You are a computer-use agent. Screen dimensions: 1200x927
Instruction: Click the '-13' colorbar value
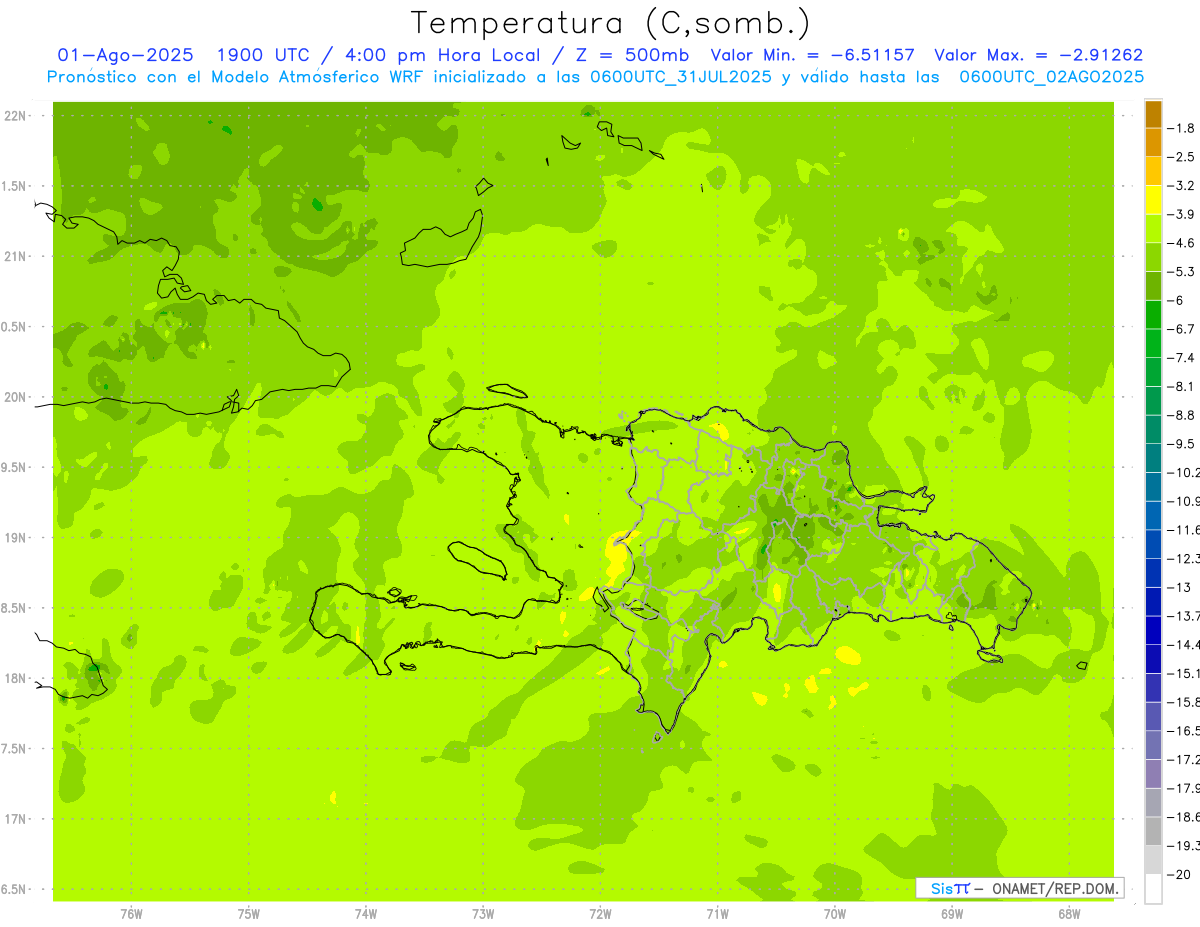(x=1179, y=587)
